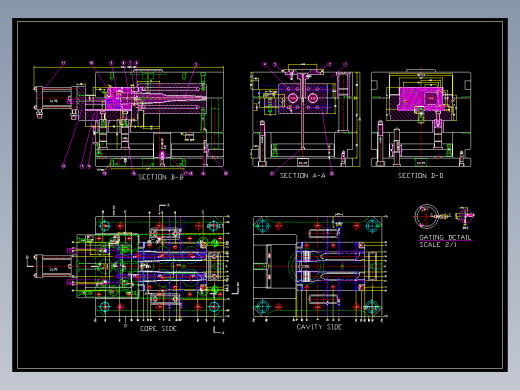Screen dimensions: 520x390
Task: Select the circular gating detail drawing
Action: (x=426, y=216)
